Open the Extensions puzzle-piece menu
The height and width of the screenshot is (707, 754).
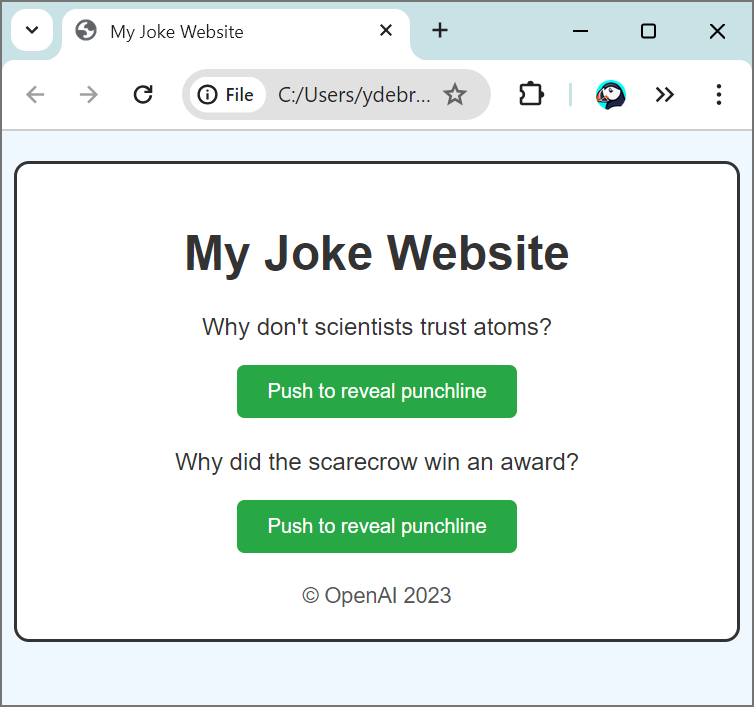[x=531, y=94]
